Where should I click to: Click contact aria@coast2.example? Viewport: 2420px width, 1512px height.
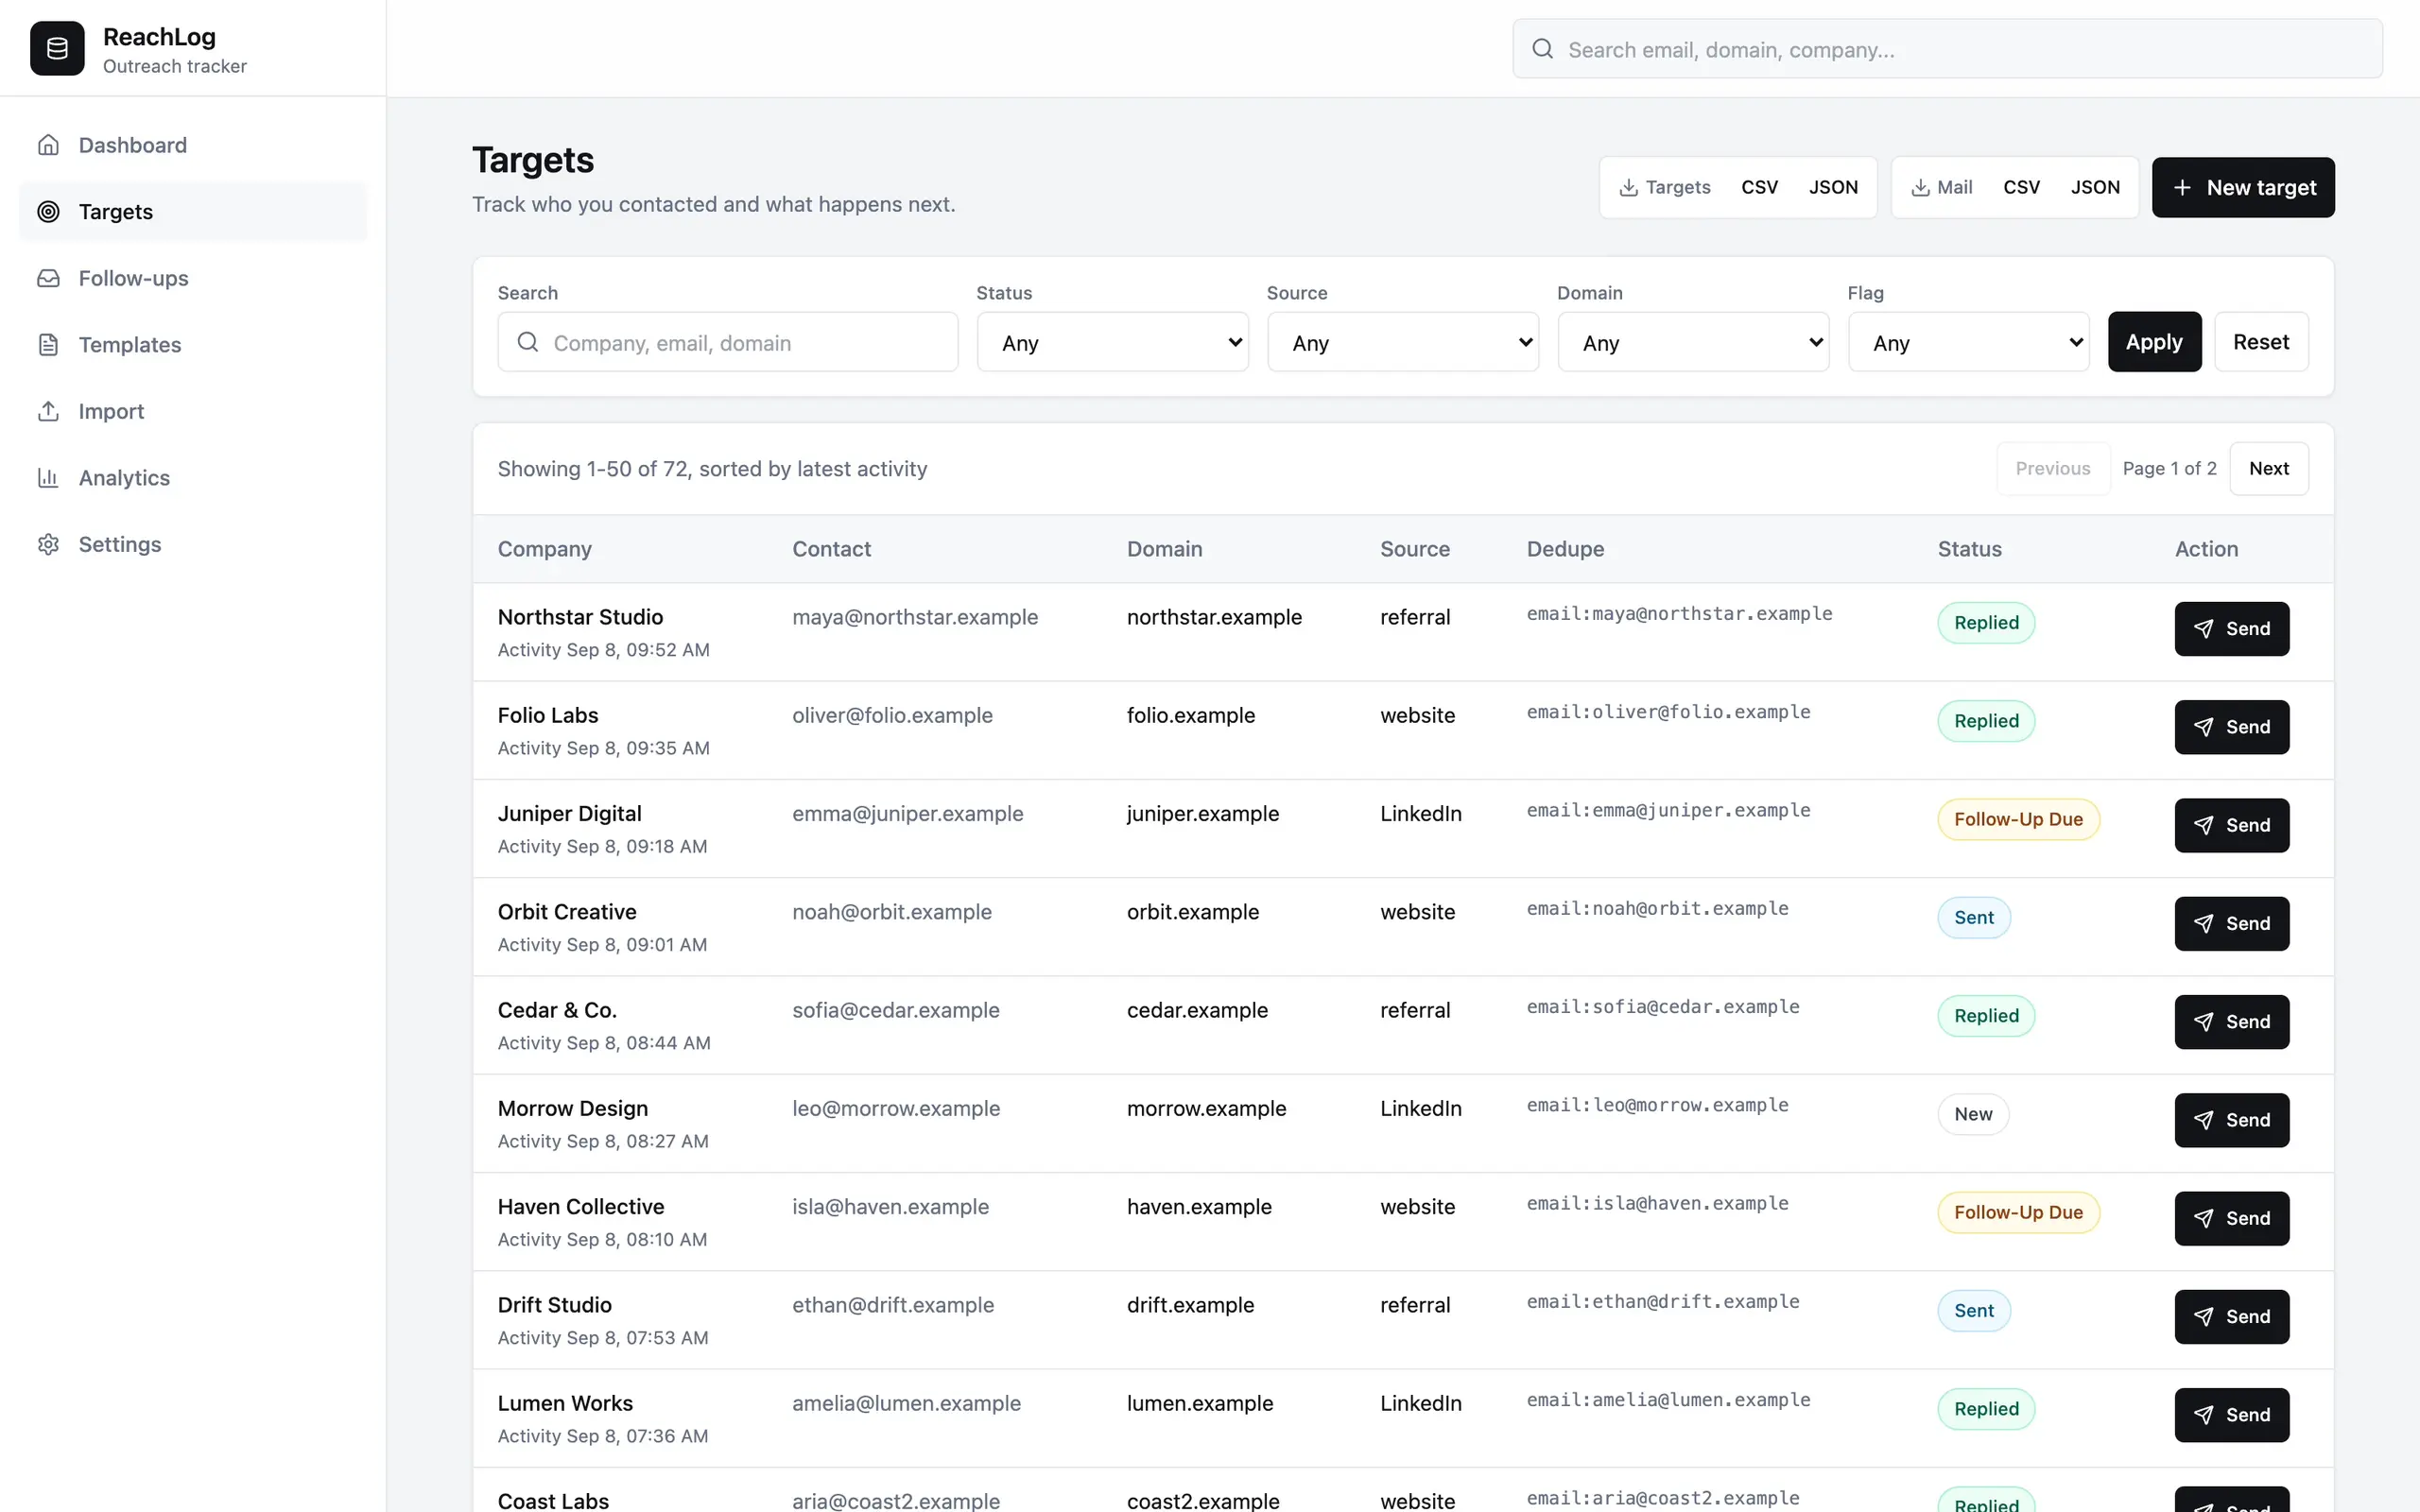point(895,1500)
